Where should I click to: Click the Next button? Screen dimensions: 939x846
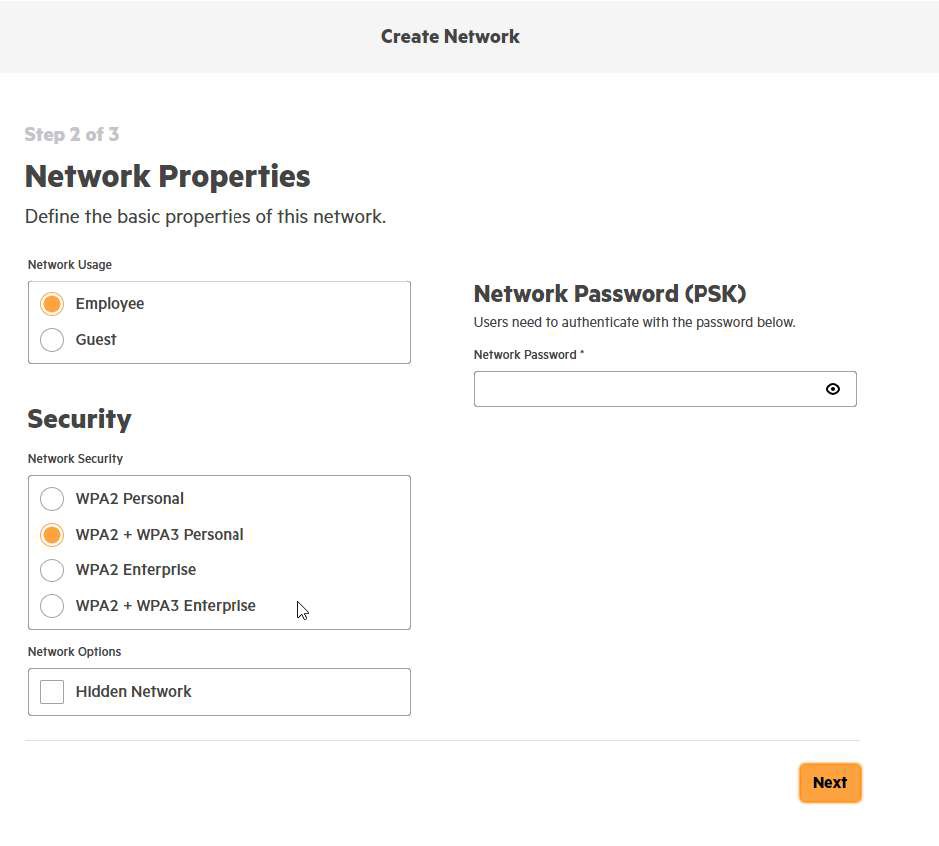(x=830, y=783)
